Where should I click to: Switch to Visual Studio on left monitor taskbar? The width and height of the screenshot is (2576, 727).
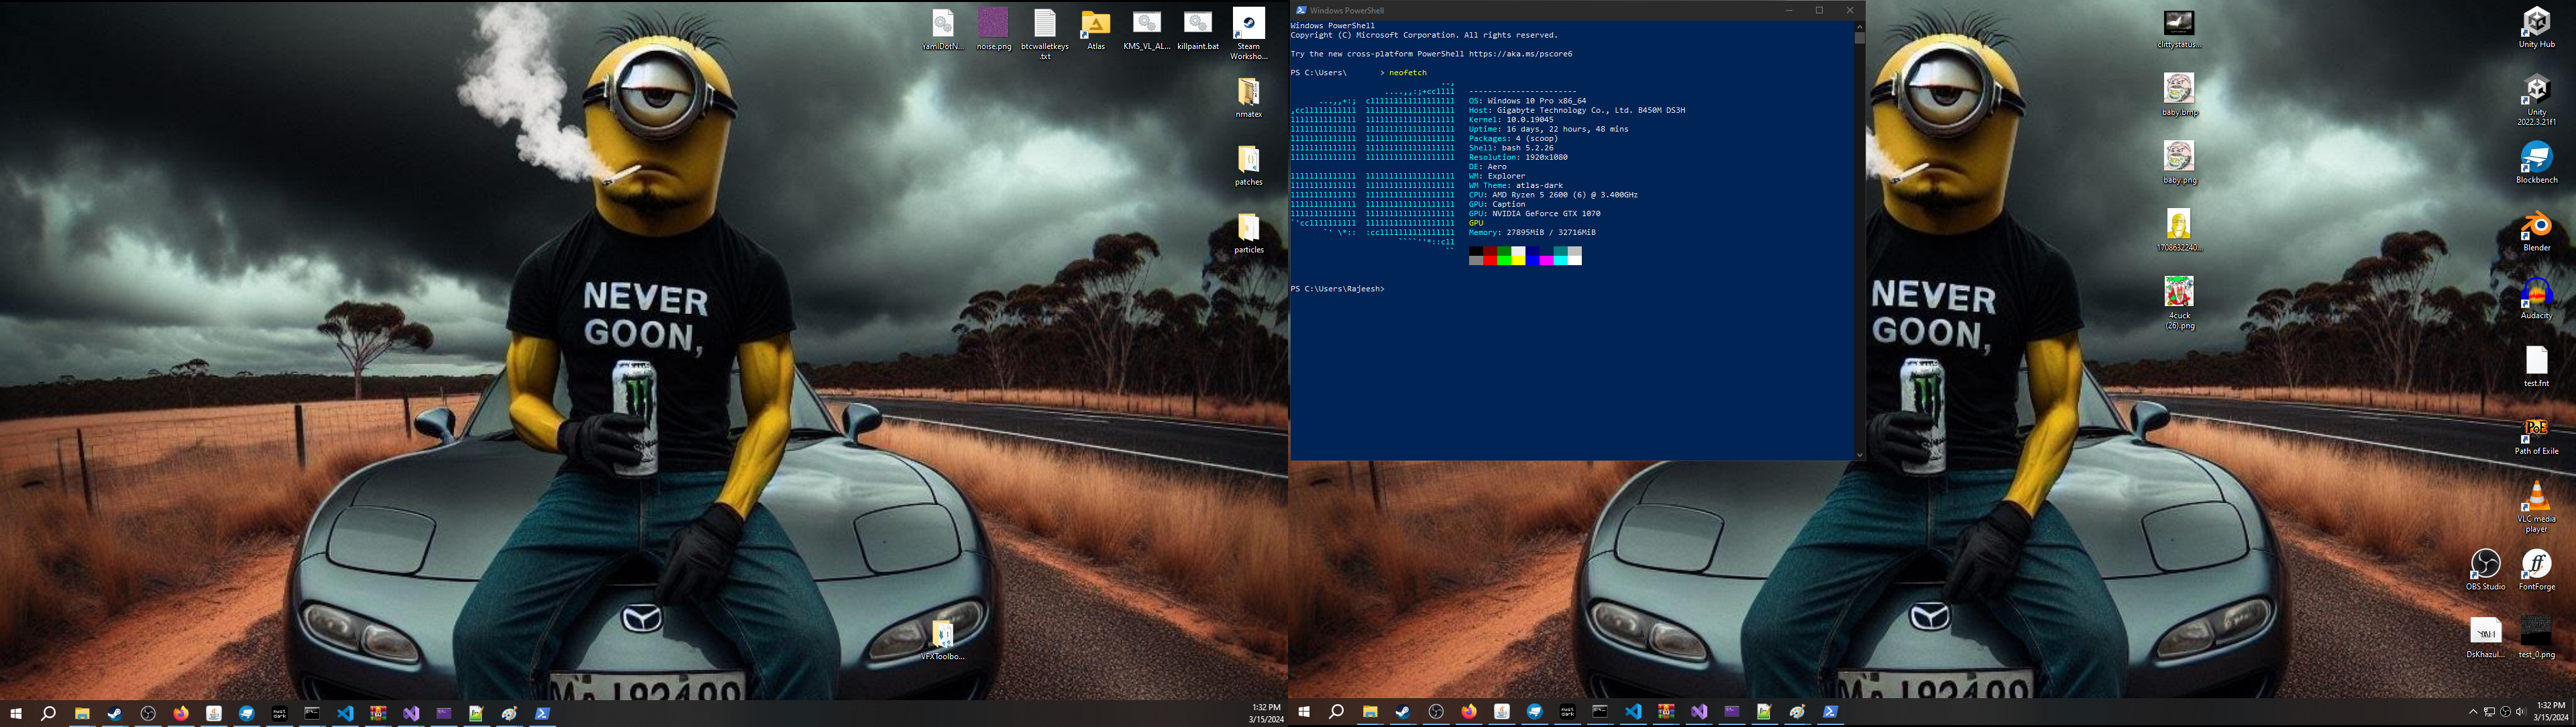pyautogui.click(x=411, y=713)
